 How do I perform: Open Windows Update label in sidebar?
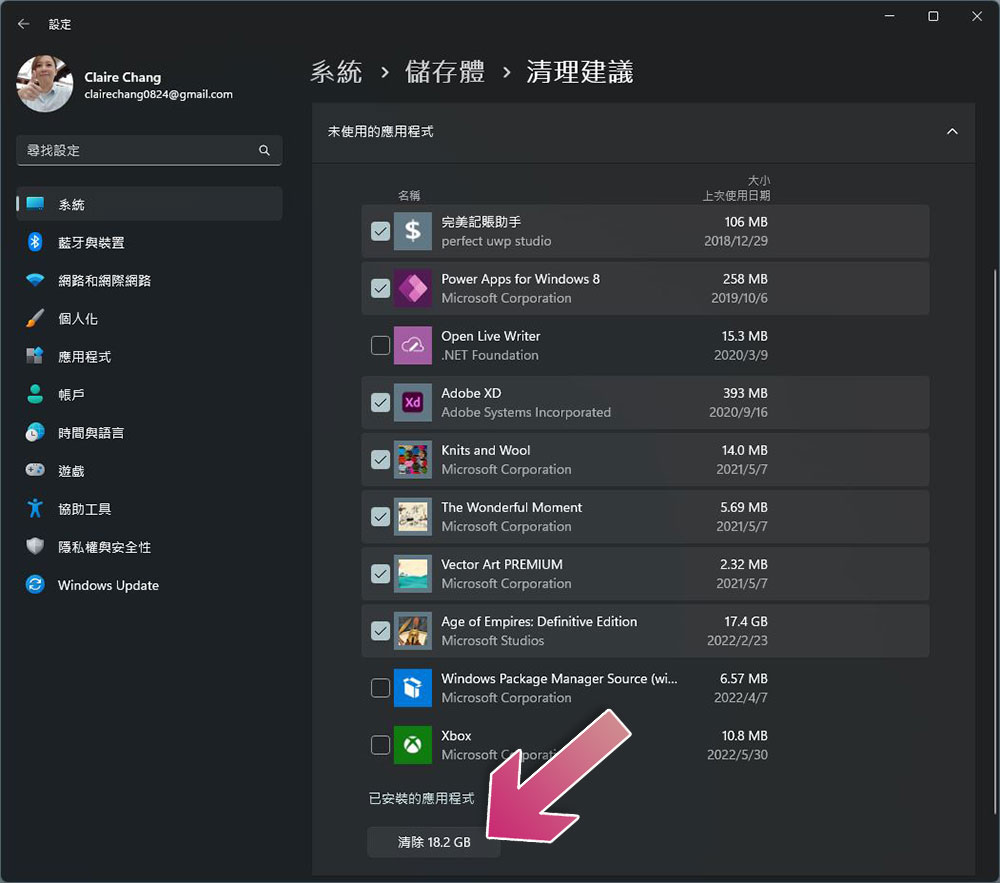tap(108, 585)
